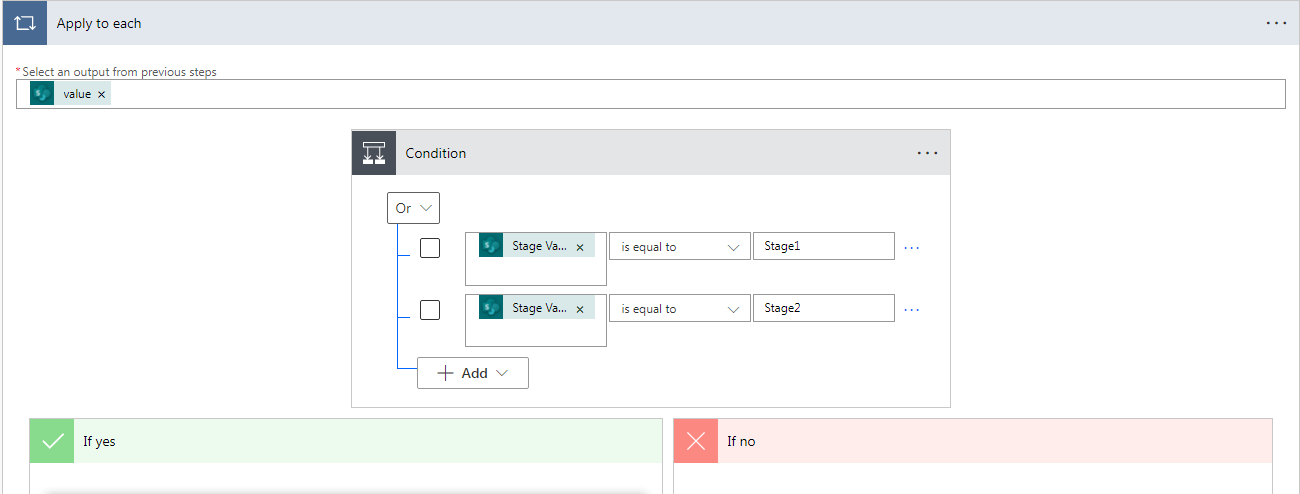Click the Apply to each loop icon

25,23
